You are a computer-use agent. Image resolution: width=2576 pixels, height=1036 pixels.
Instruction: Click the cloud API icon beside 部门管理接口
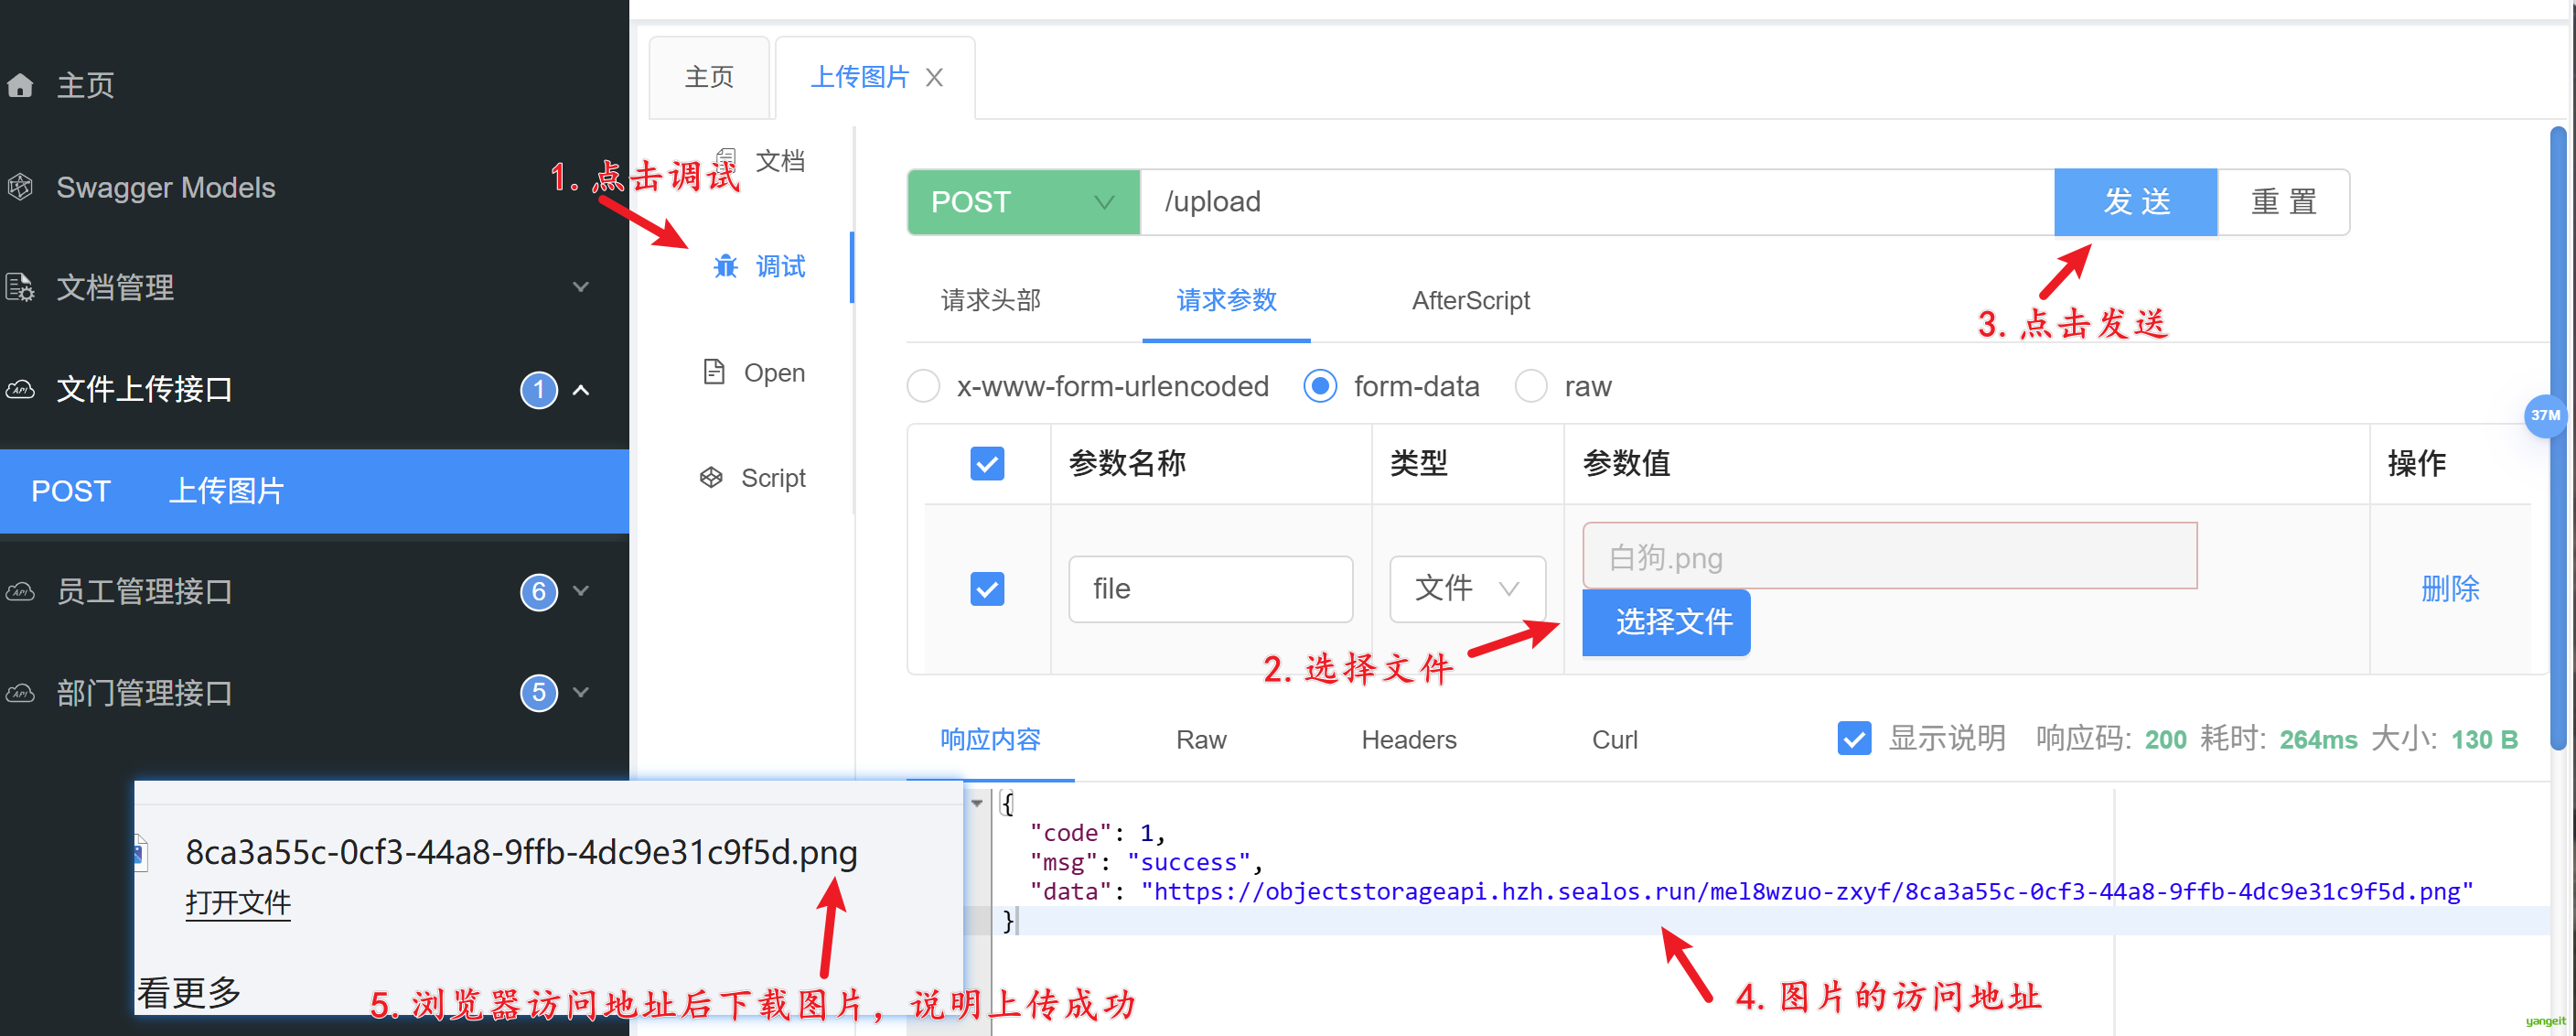20,692
